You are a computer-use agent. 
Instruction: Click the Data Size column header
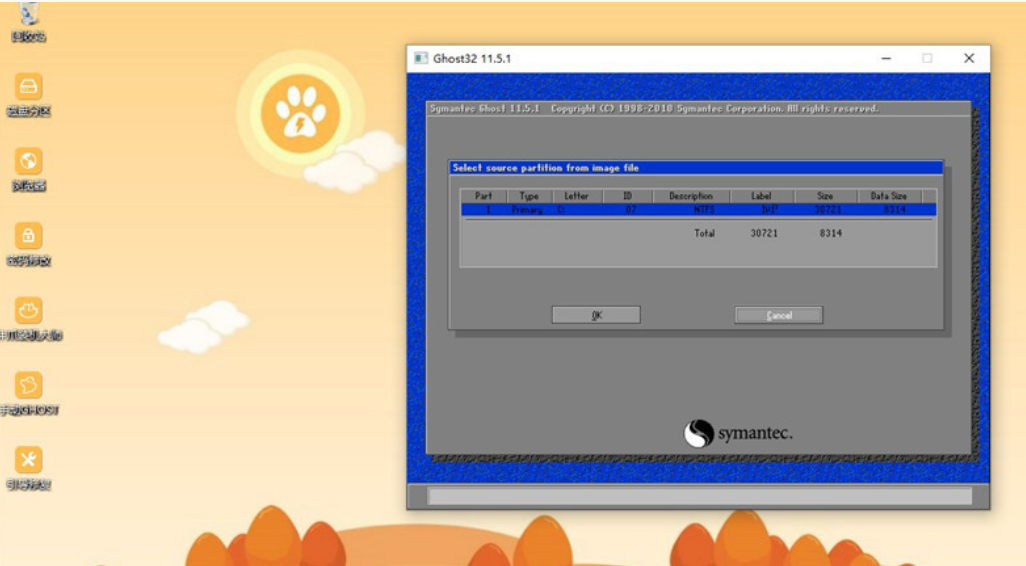point(889,196)
